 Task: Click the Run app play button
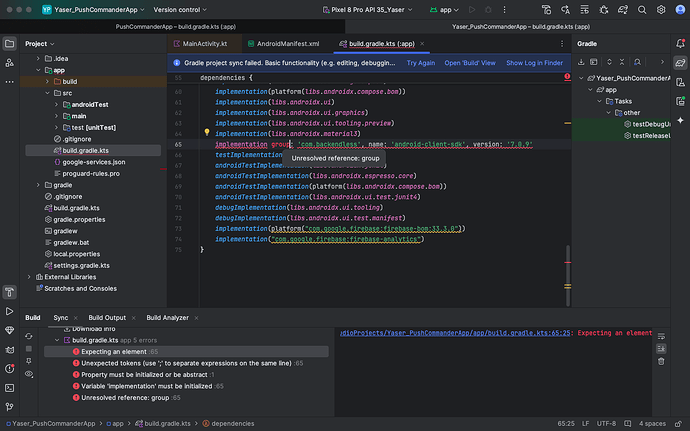472,10
